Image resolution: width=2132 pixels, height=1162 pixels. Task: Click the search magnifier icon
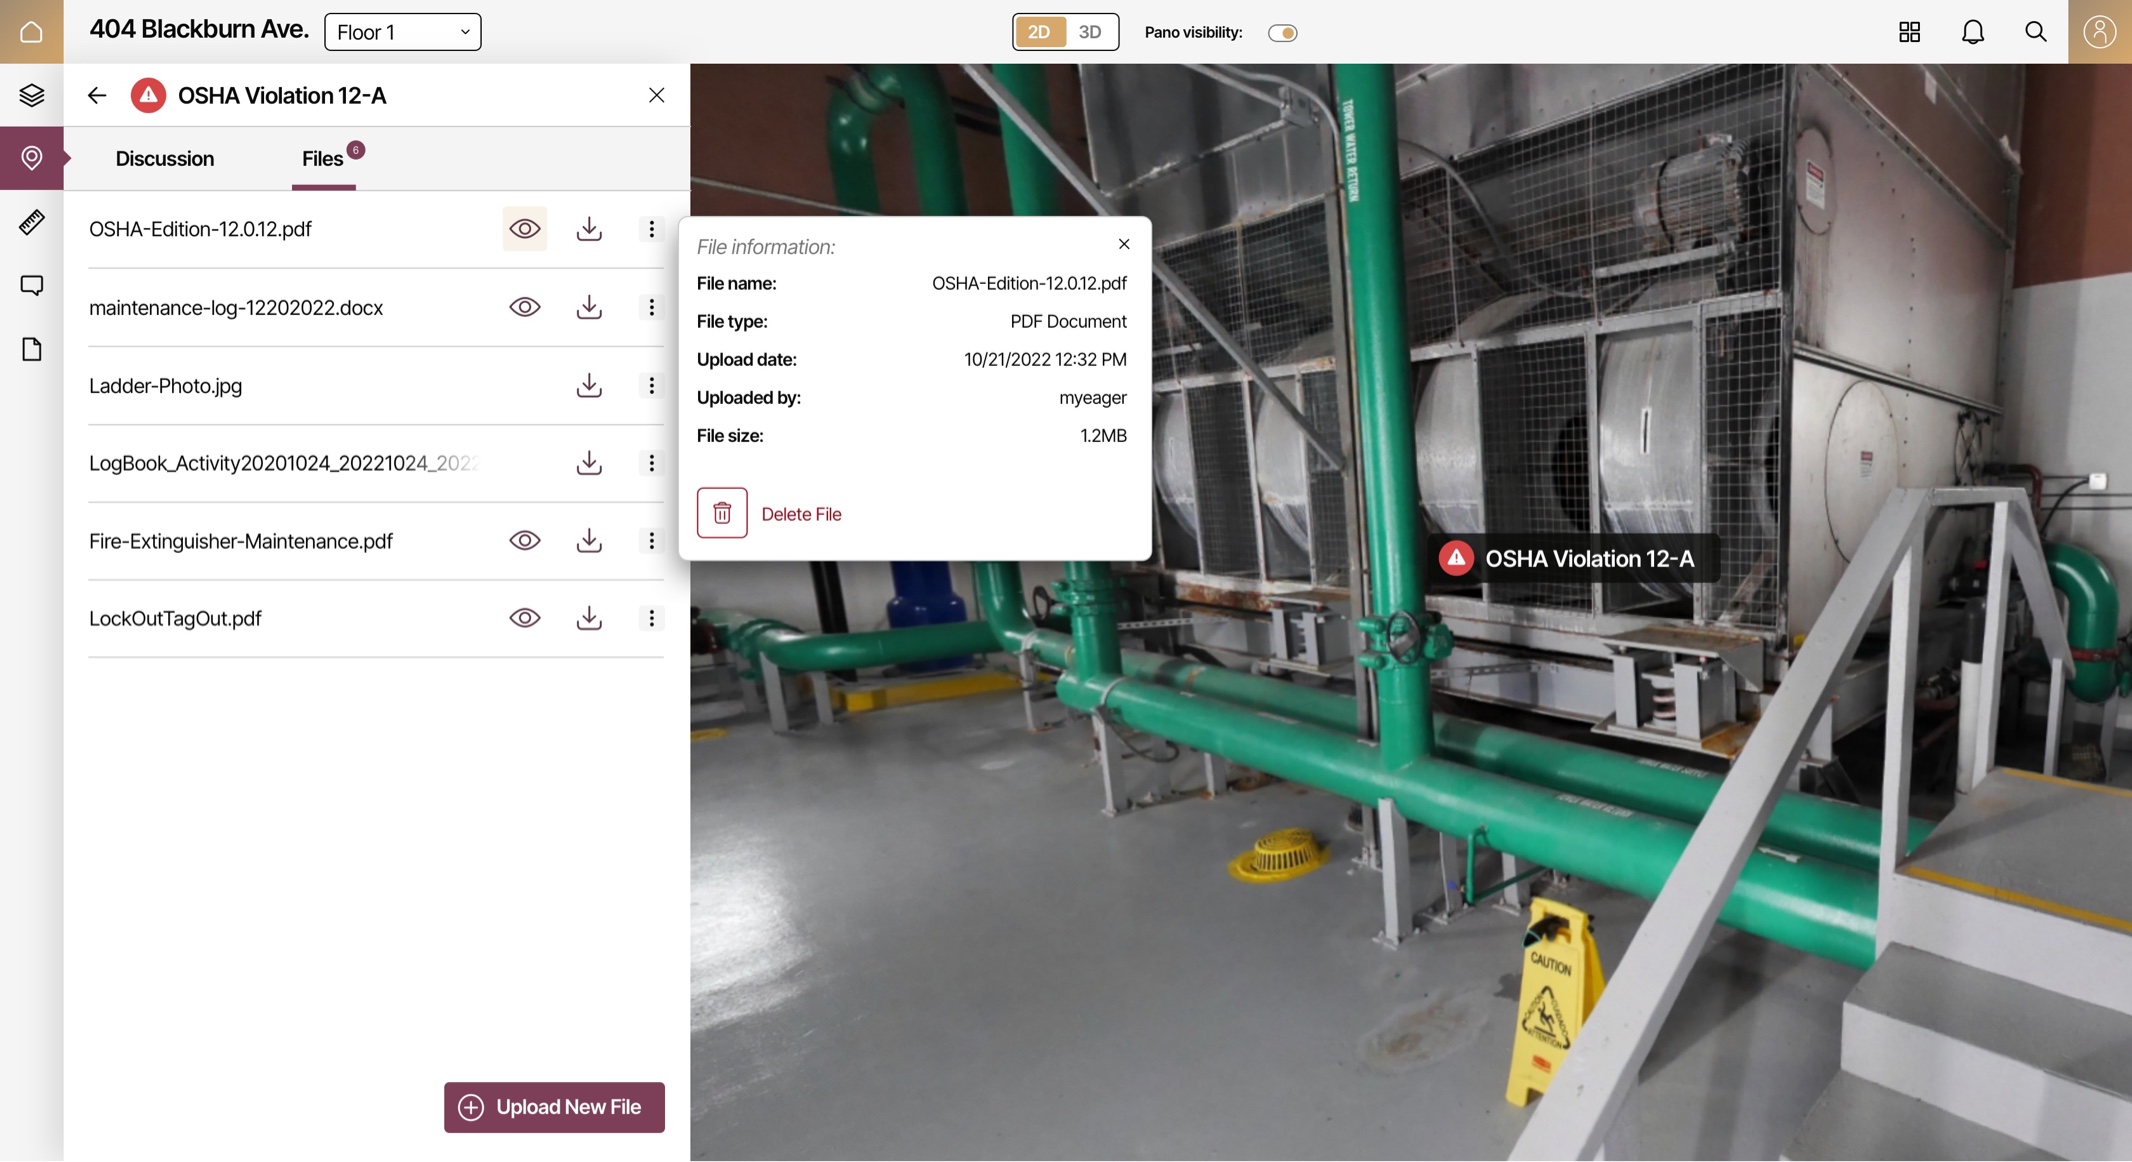click(2035, 32)
